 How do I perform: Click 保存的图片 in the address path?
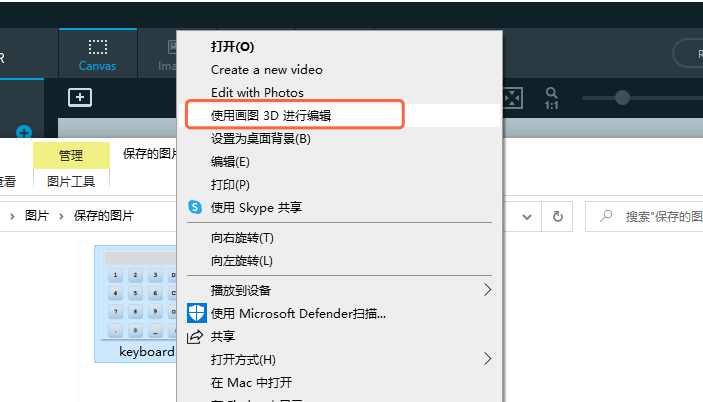pyautogui.click(x=104, y=216)
